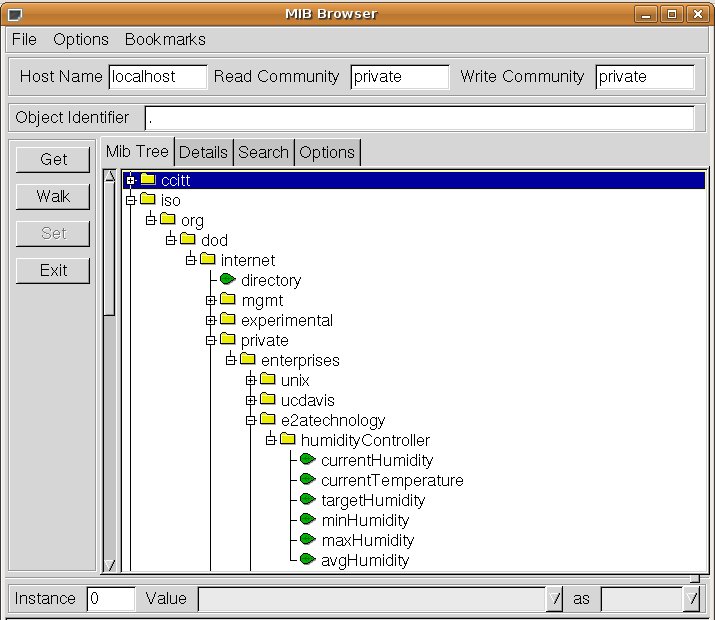Click the green leaf icon beside directory

[227, 280]
